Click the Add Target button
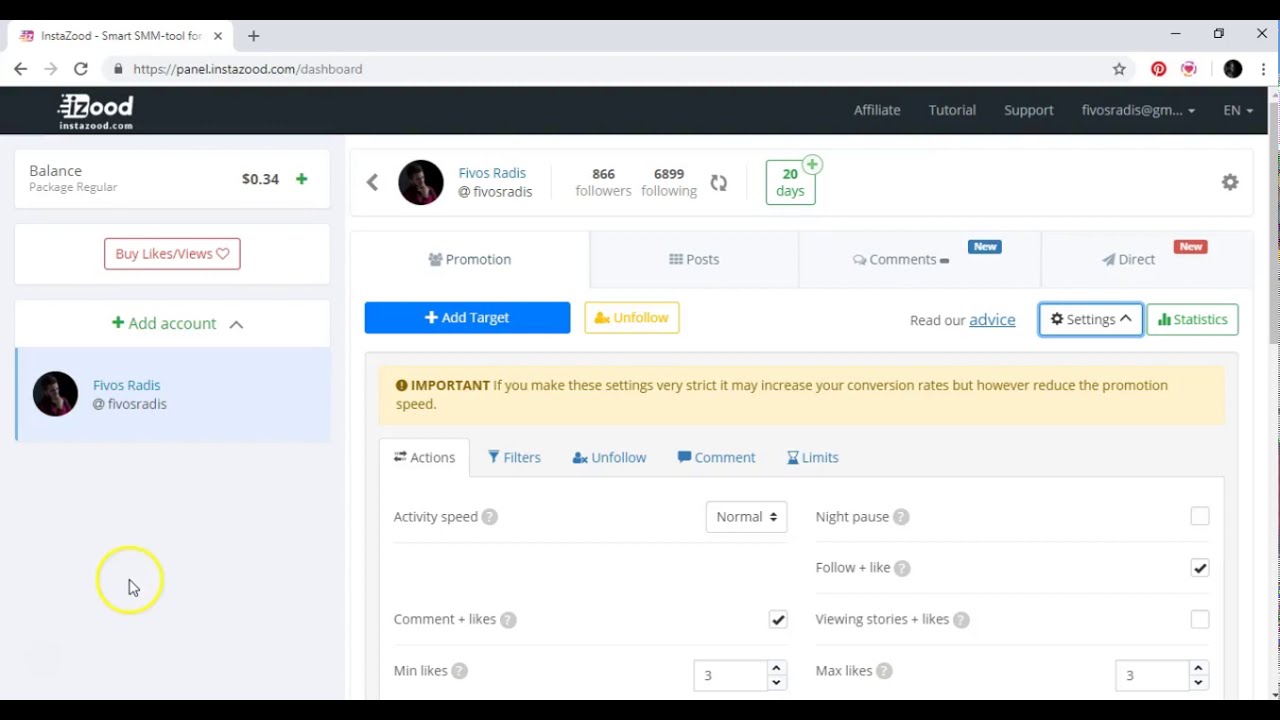This screenshot has width=1280, height=720. point(467,318)
